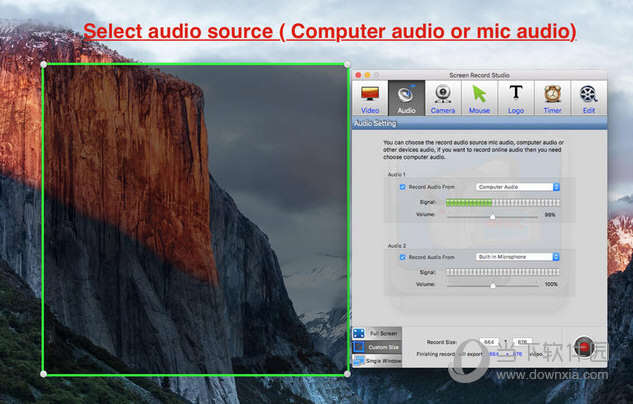633x404 pixels.
Task: Click the top-left handle of green capture frame
Action: click(x=44, y=65)
